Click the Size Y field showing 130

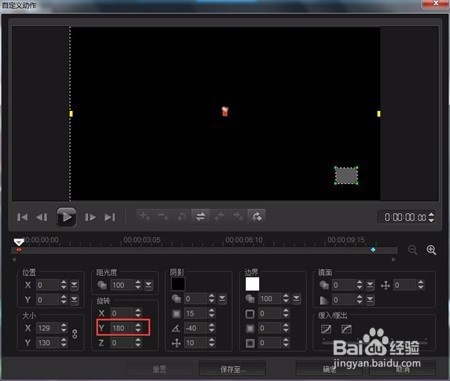[x=48, y=343]
